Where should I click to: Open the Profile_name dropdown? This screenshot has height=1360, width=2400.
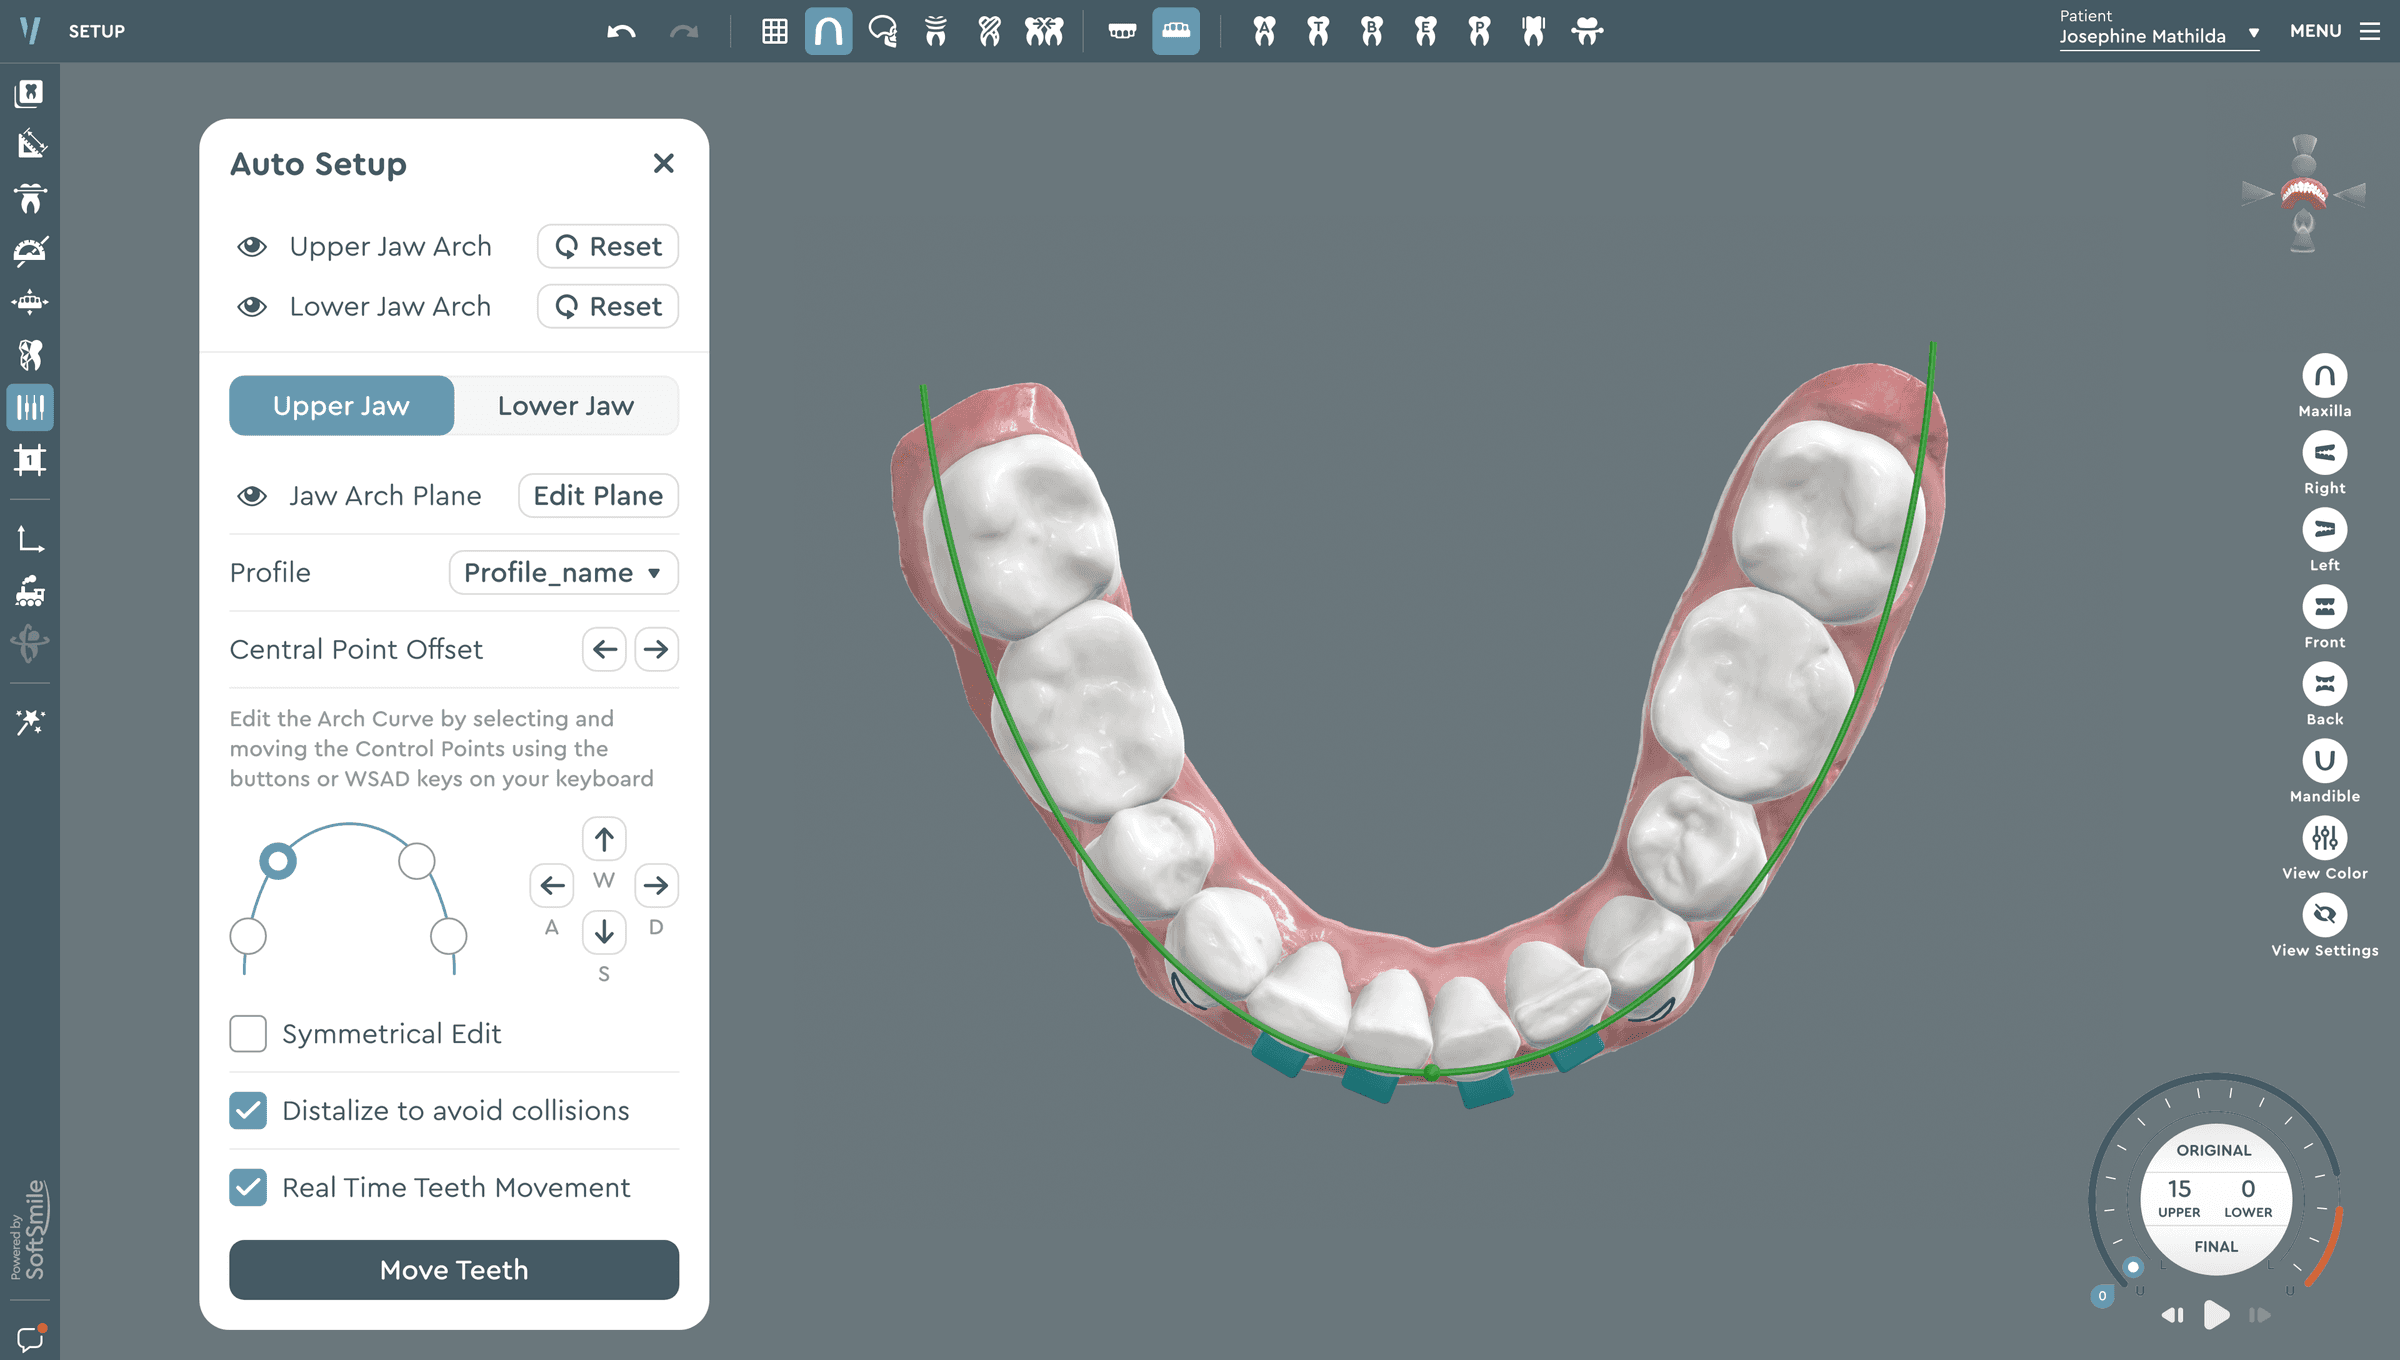click(564, 573)
